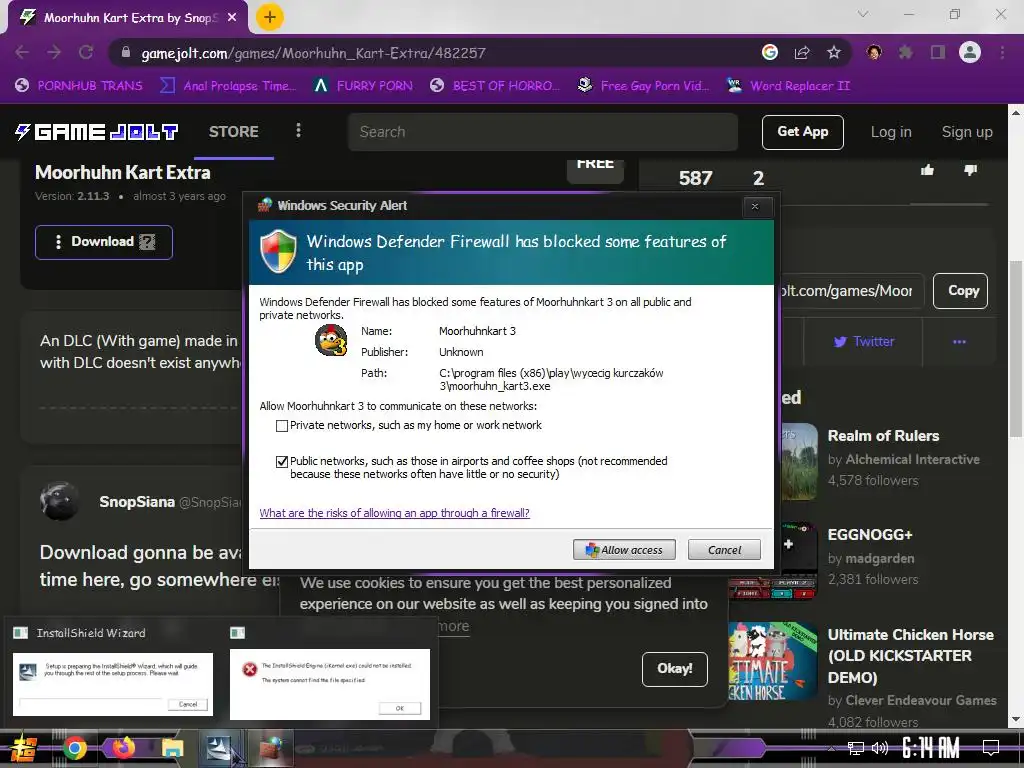
Task: Toggle the browser side panel icon
Action: pyautogui.click(x=938, y=53)
